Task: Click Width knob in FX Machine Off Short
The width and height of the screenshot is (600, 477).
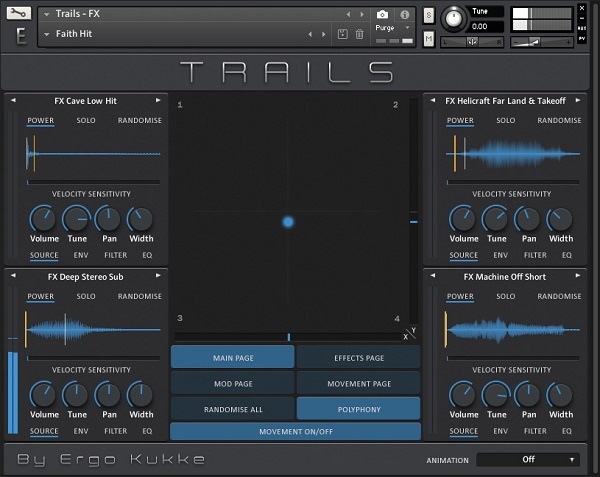Action: [x=560, y=395]
